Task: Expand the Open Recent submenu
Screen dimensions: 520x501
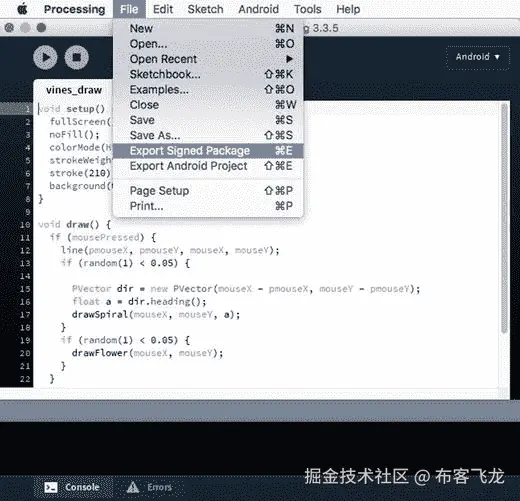Action: tap(208, 59)
